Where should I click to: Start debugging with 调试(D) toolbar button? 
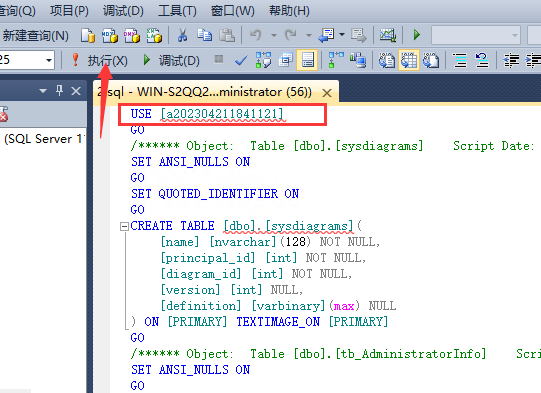click(171, 61)
